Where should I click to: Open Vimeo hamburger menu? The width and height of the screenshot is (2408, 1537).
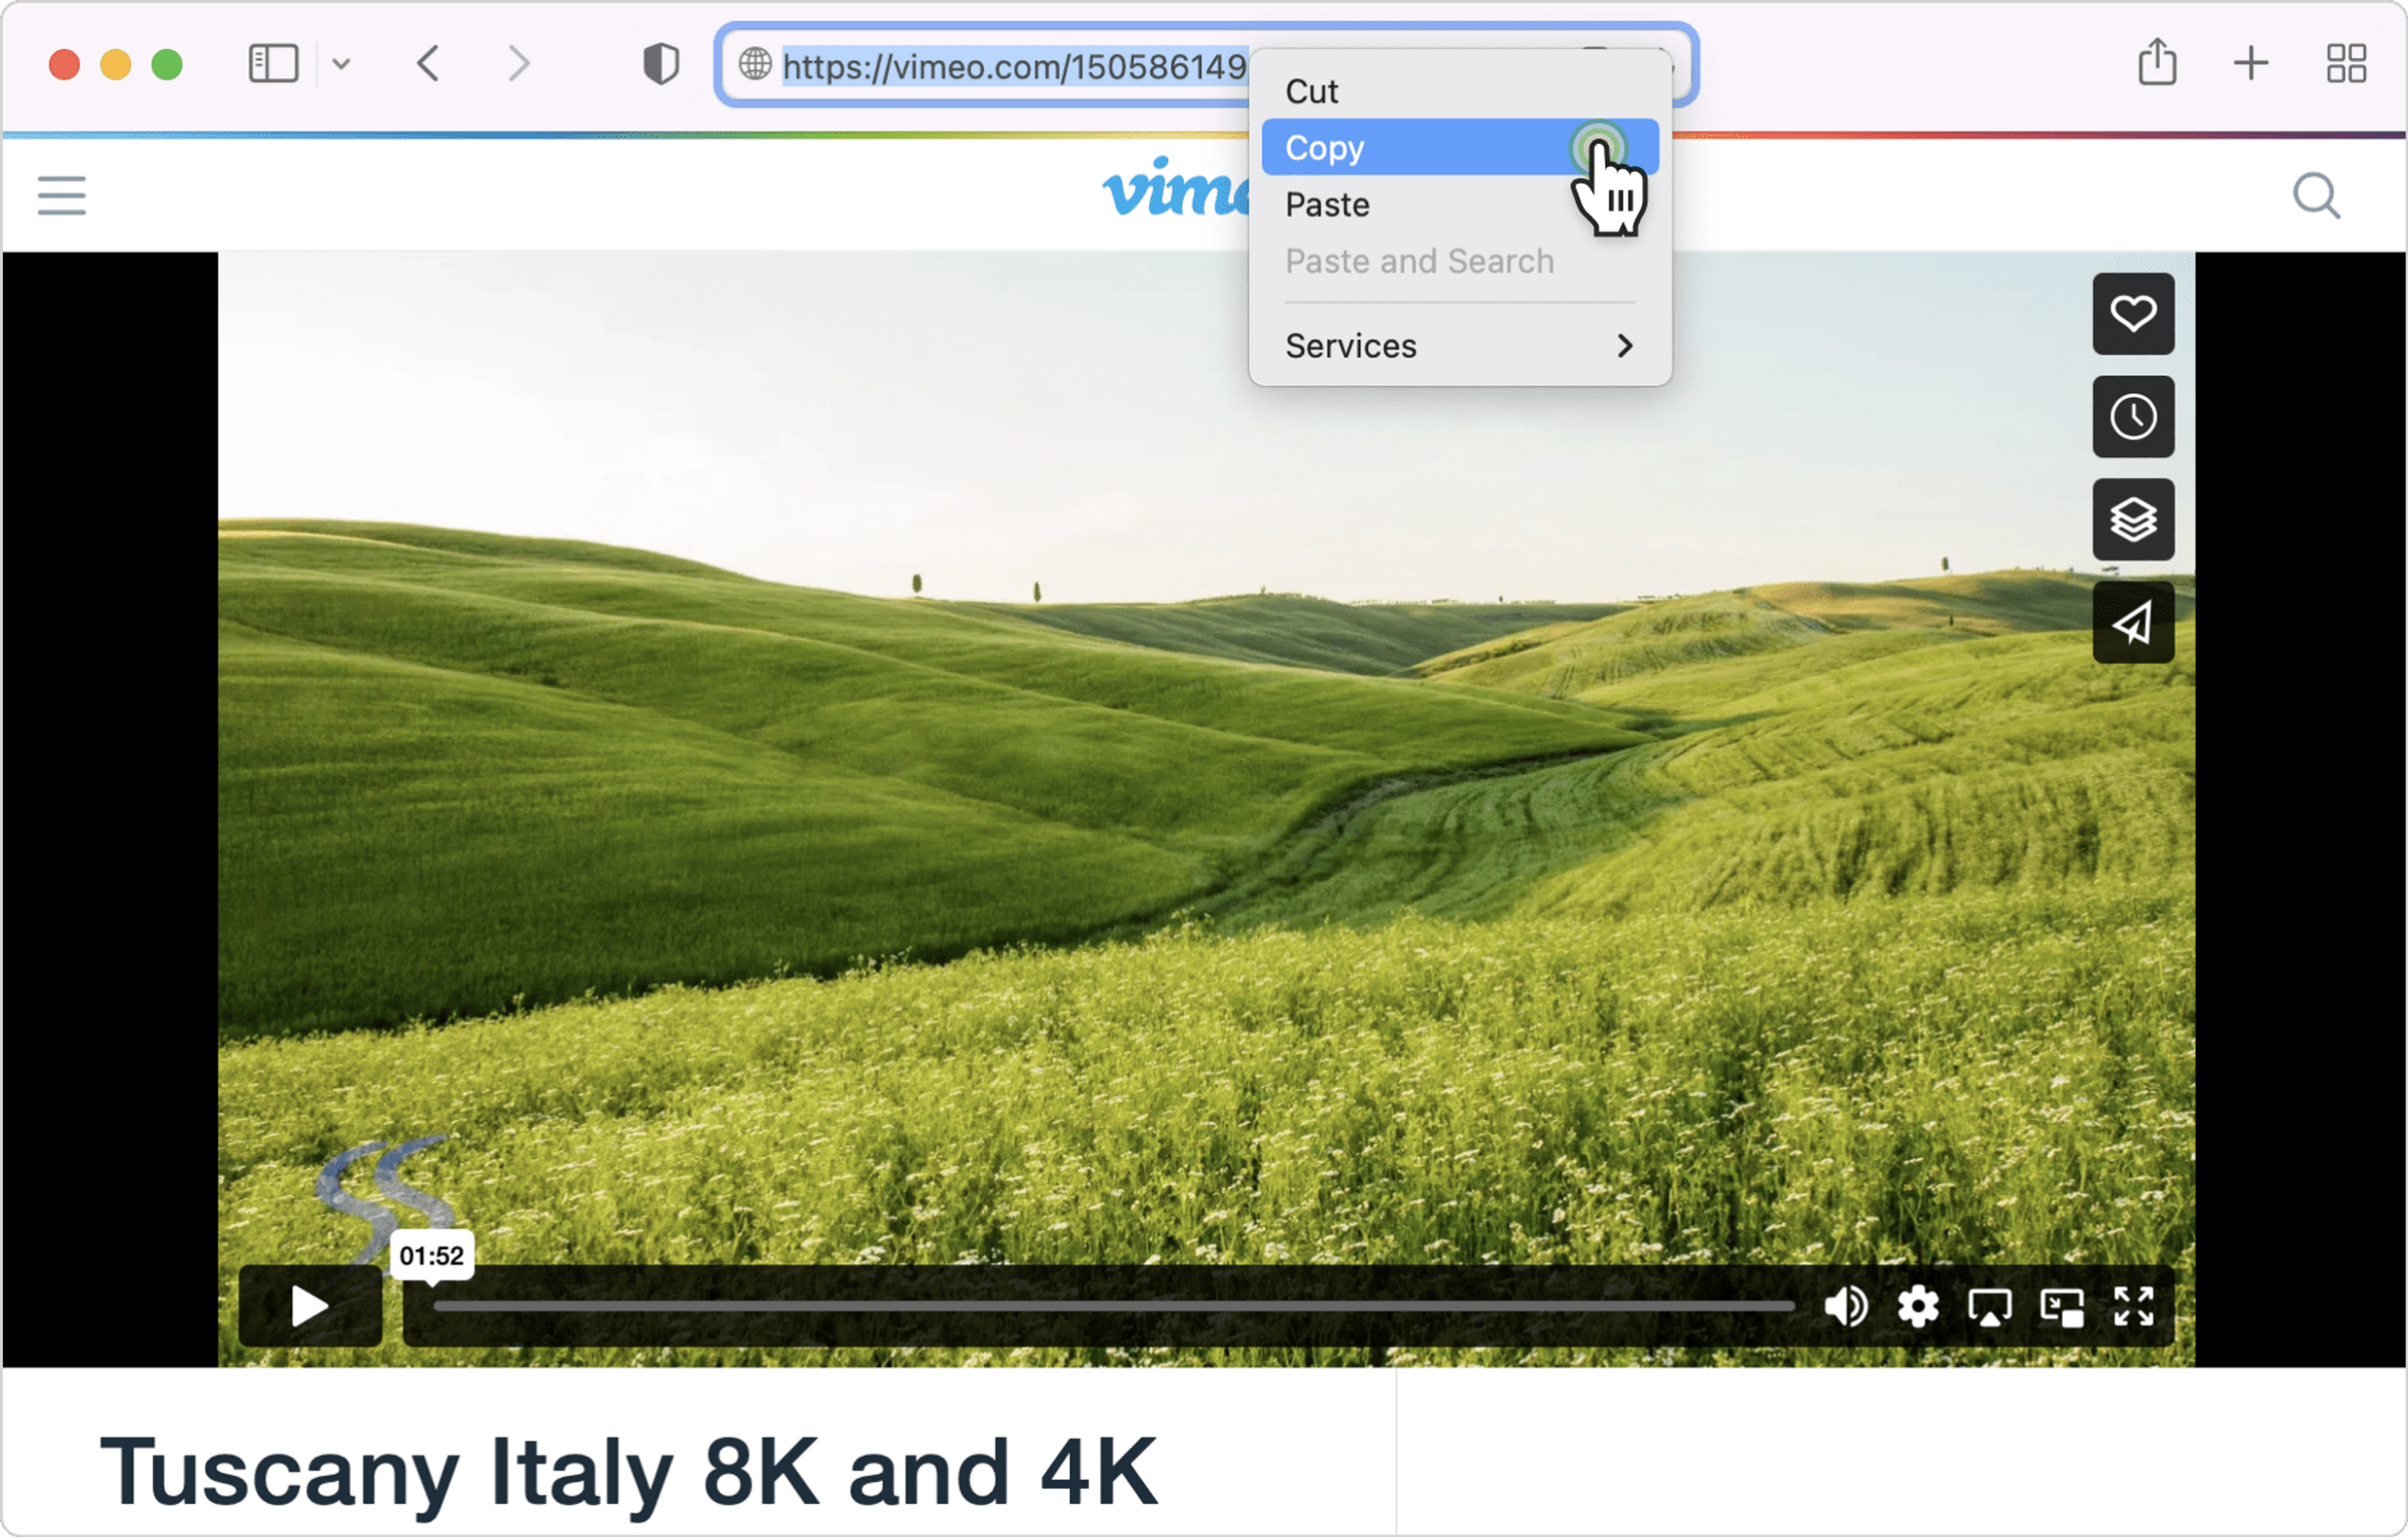pos(62,196)
